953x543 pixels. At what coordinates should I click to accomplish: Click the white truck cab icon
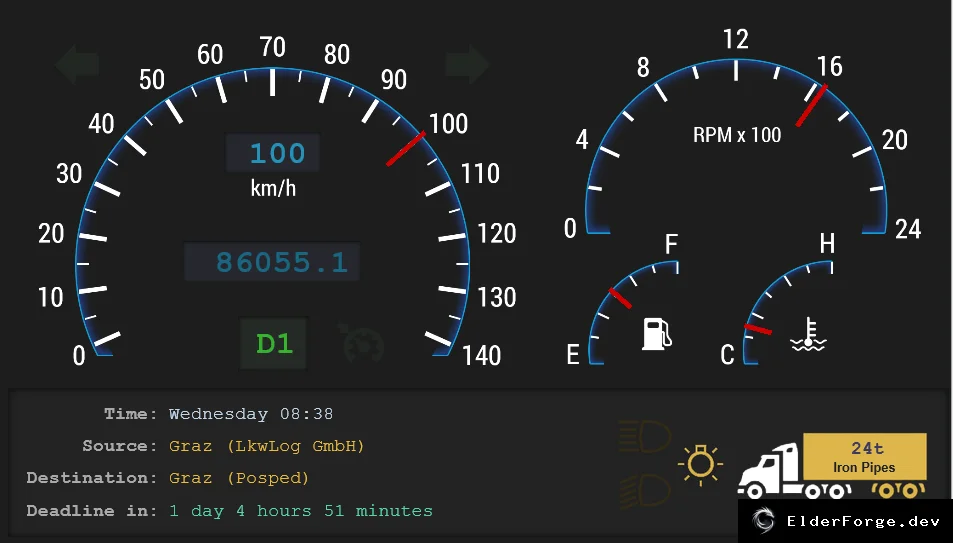(x=769, y=471)
